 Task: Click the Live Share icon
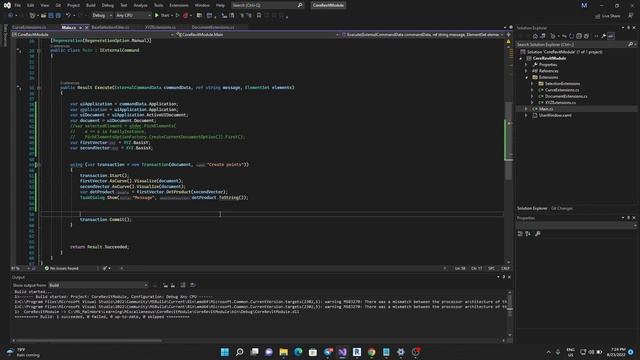click(607, 16)
